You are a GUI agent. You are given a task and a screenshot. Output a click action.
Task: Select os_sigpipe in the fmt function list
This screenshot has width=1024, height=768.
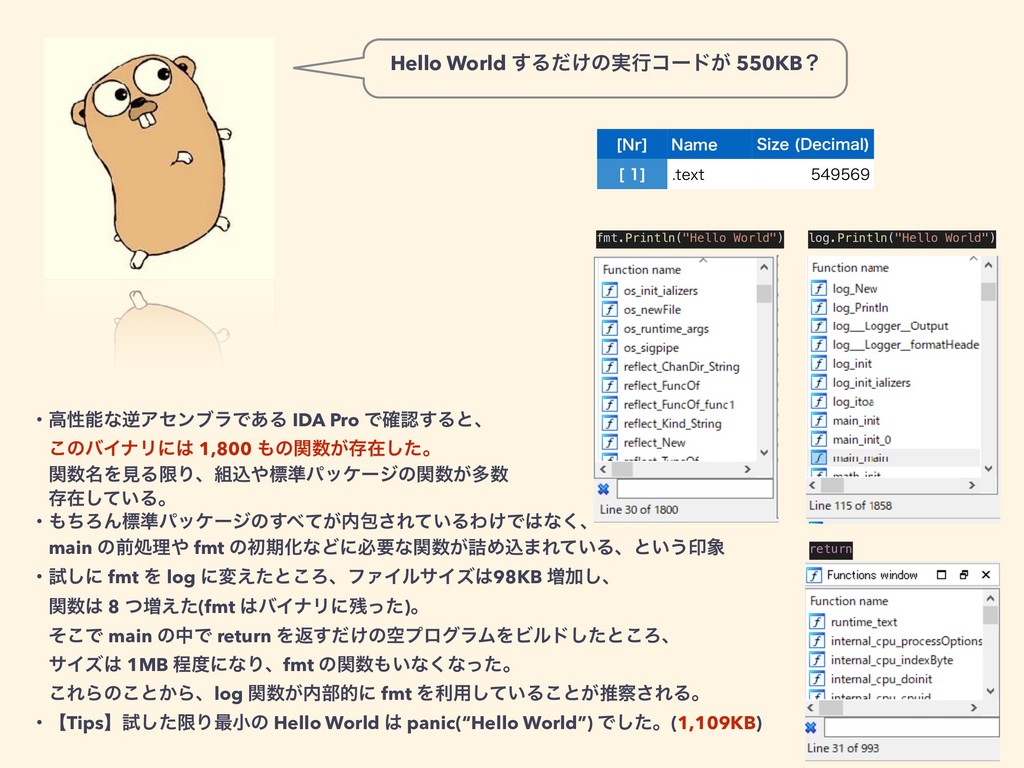651,347
